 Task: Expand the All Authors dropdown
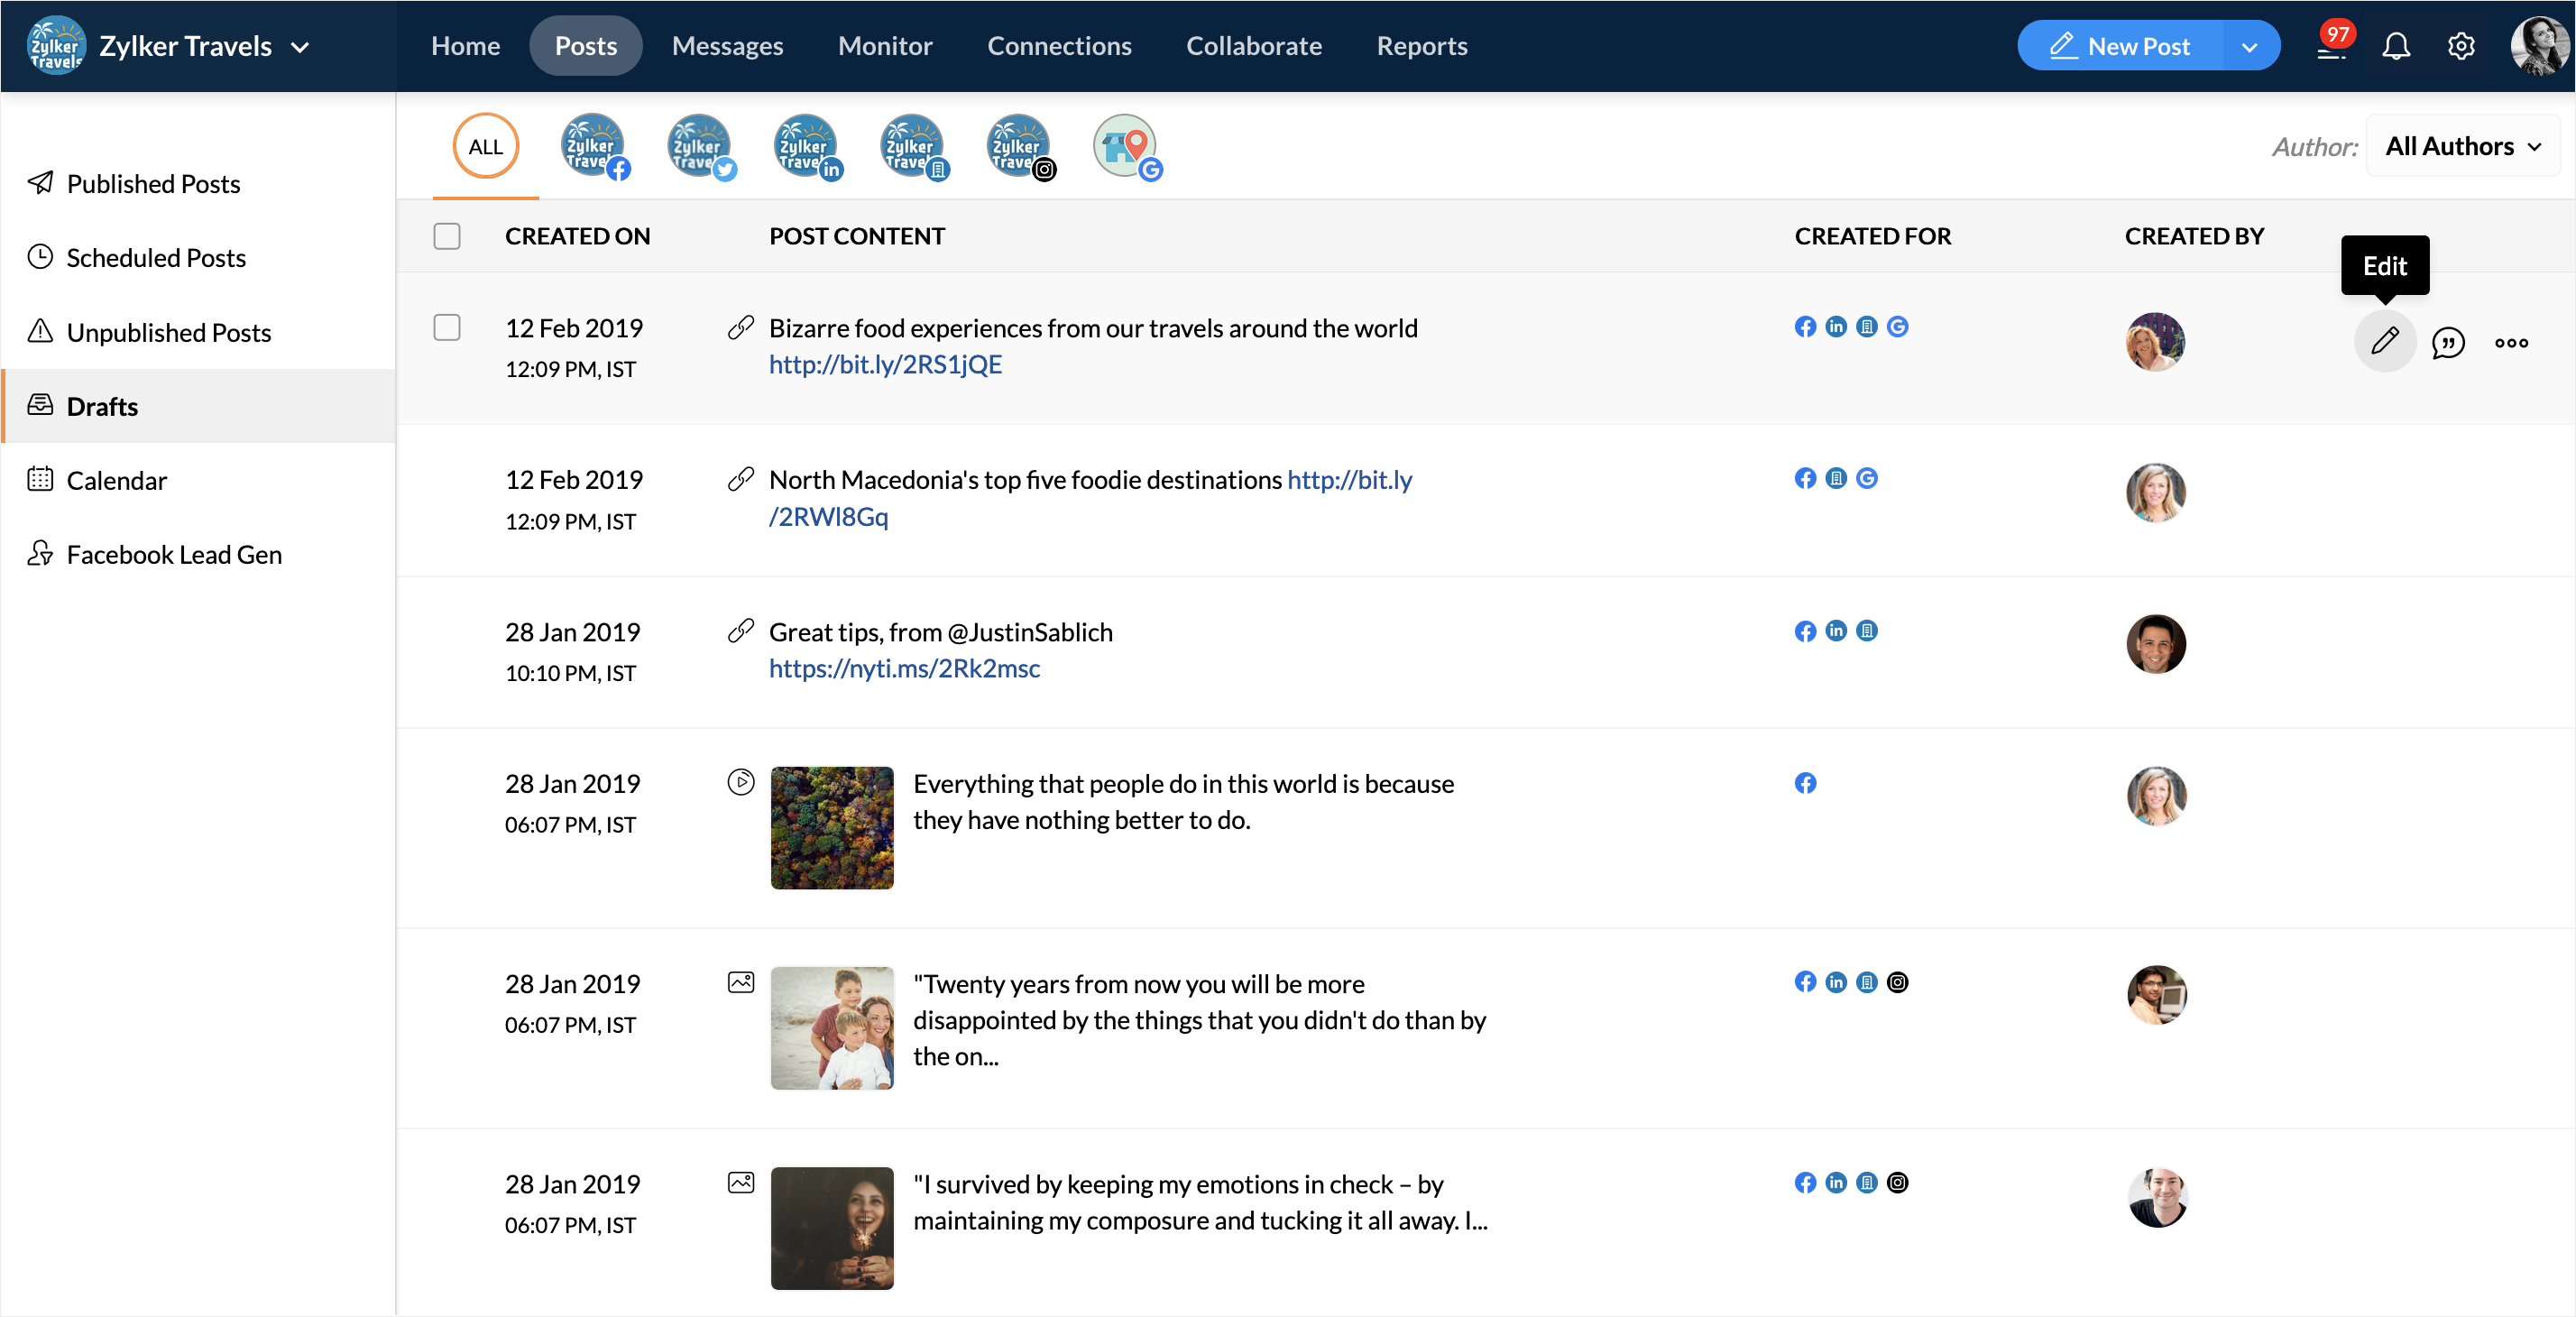[x=2461, y=146]
